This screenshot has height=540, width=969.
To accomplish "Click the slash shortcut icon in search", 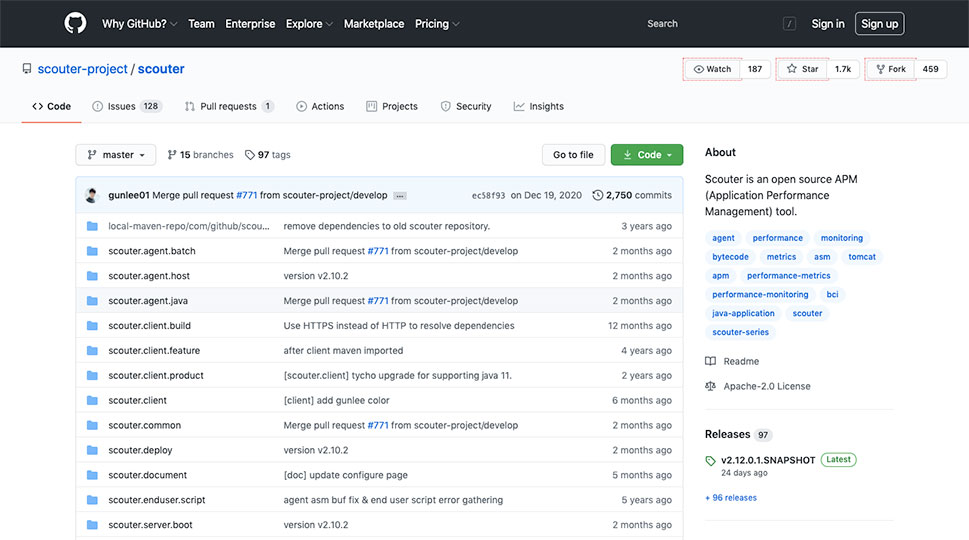I will coord(789,23).
